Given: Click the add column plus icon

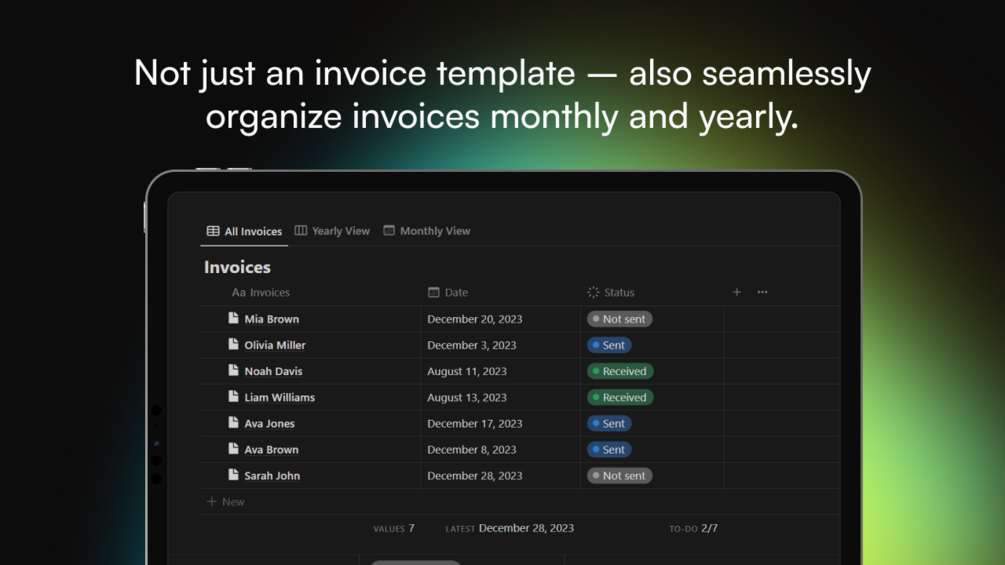Looking at the screenshot, I should click(x=736, y=292).
